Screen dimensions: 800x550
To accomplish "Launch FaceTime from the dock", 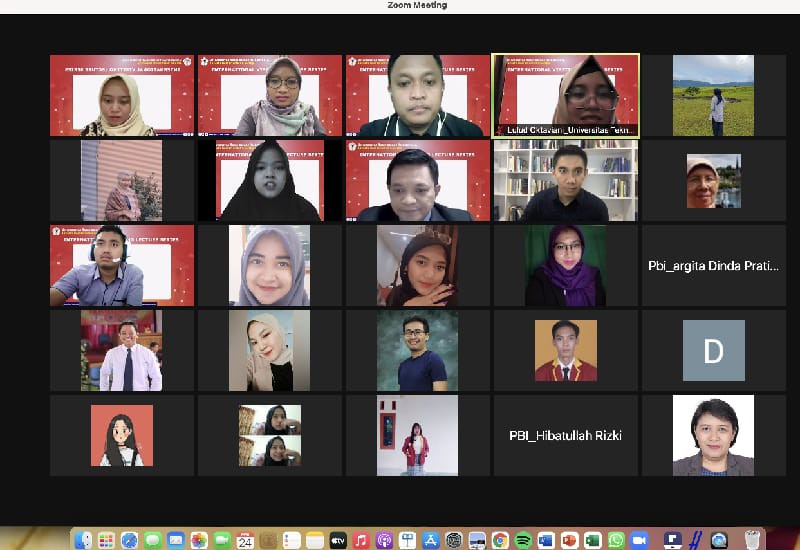I will [x=222, y=540].
